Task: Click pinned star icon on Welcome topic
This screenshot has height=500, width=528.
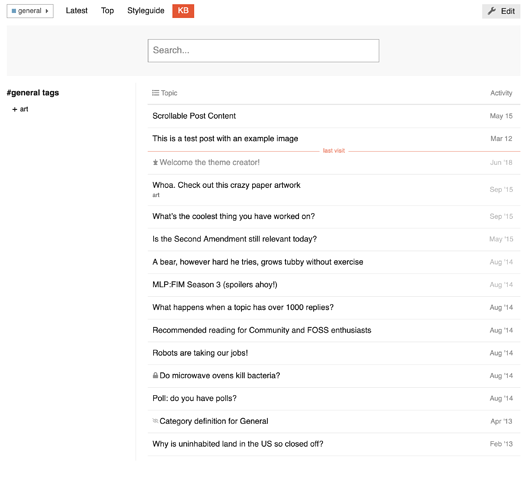Action: tap(155, 163)
